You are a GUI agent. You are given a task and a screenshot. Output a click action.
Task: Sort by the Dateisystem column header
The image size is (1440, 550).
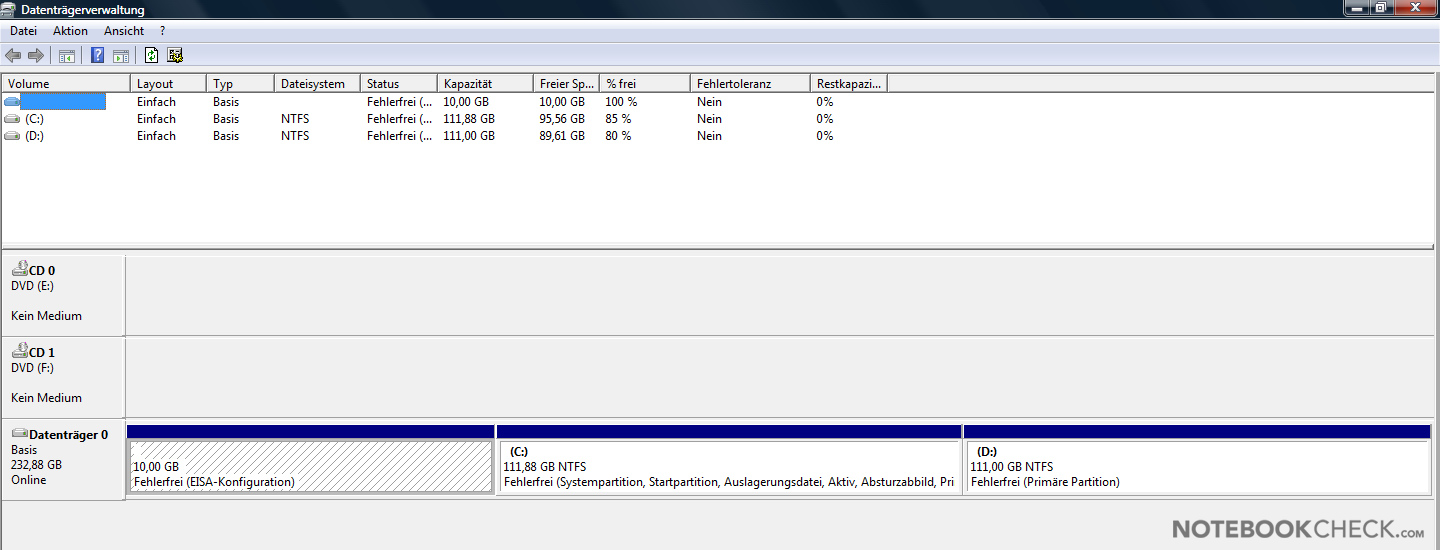tap(317, 84)
